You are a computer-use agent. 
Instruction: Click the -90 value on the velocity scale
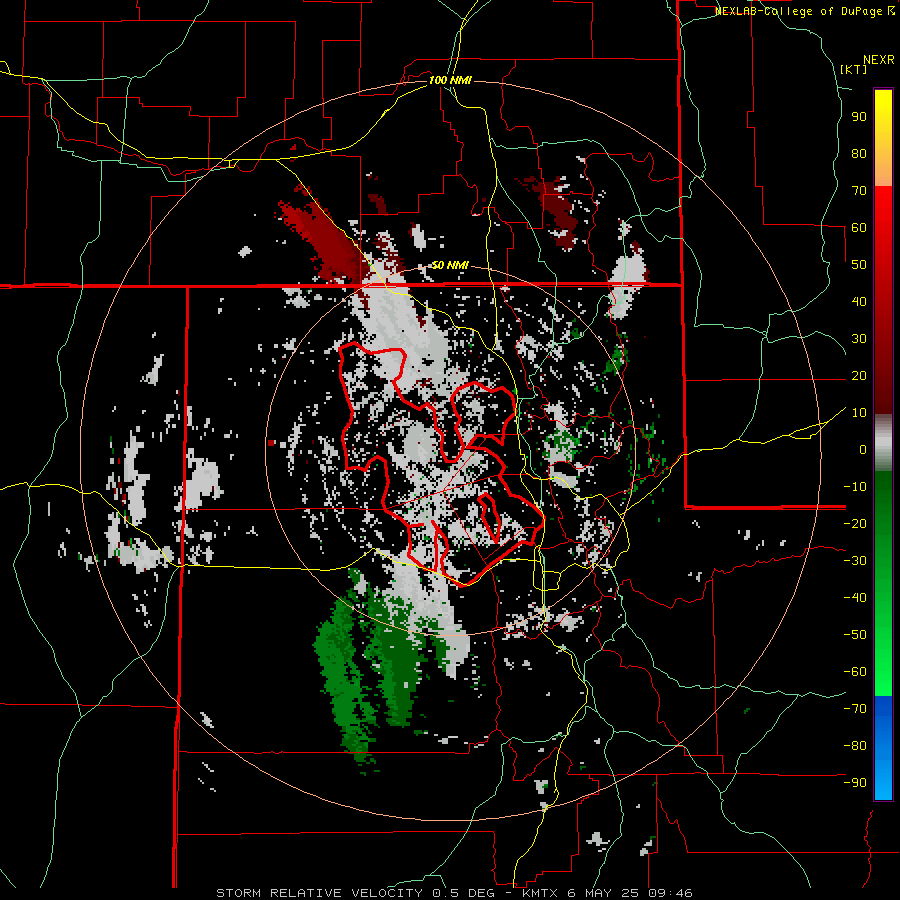point(855,783)
